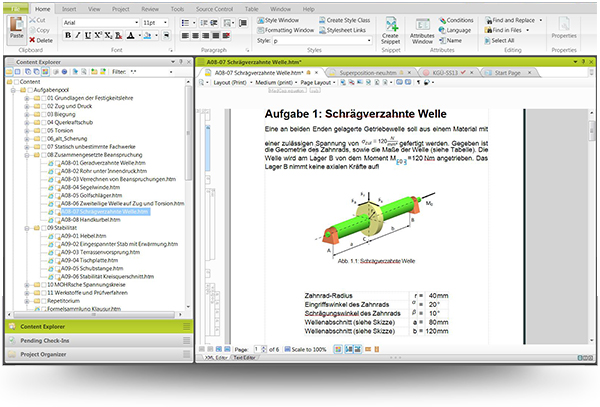
Task: Toggle Underline formatting
Action: [x=88, y=36]
